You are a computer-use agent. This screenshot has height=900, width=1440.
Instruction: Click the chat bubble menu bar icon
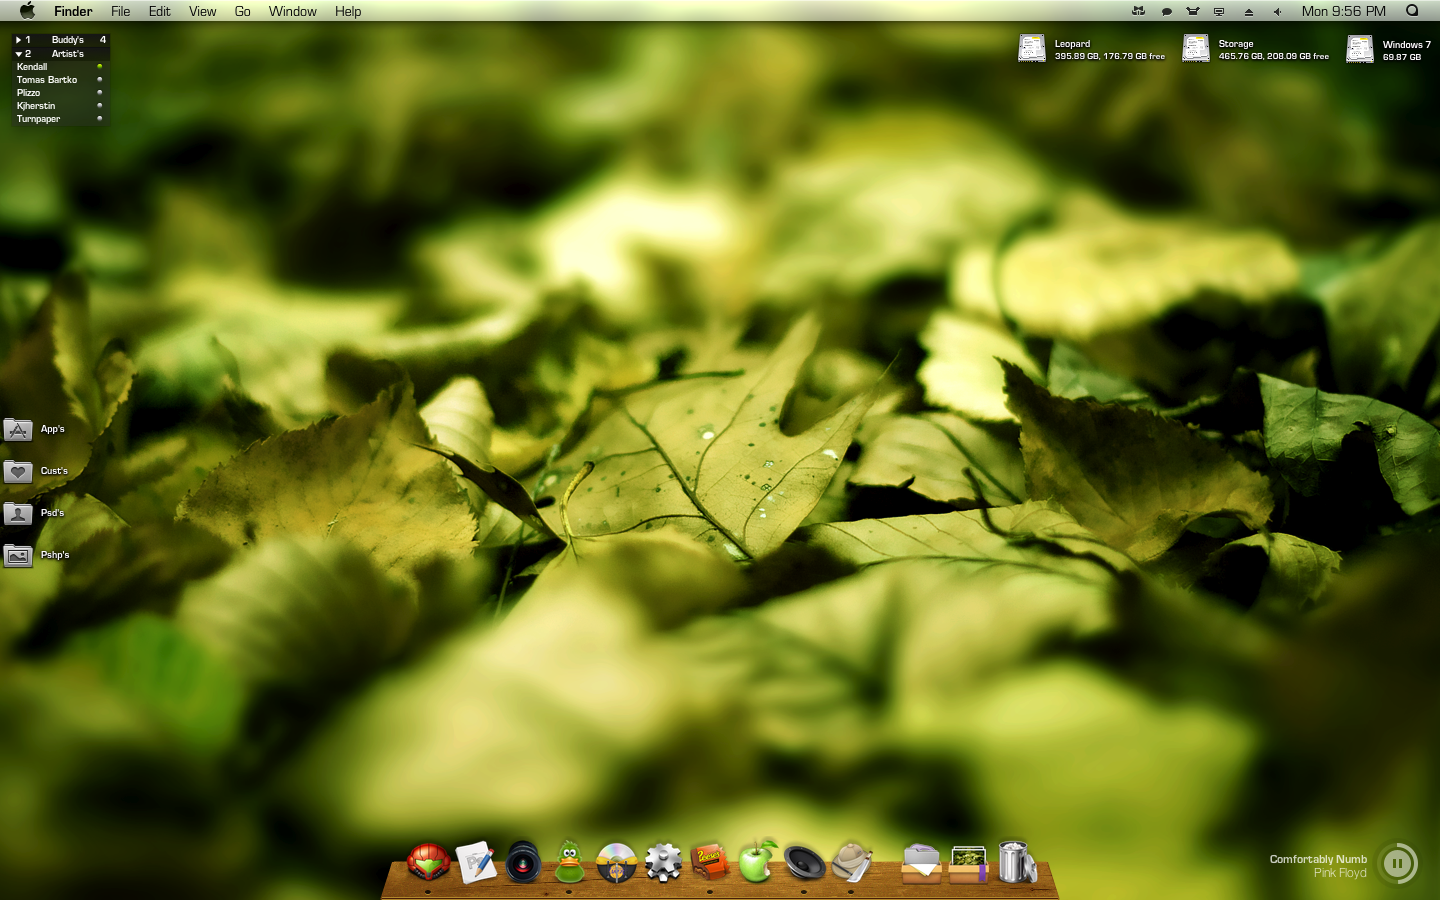click(1166, 12)
